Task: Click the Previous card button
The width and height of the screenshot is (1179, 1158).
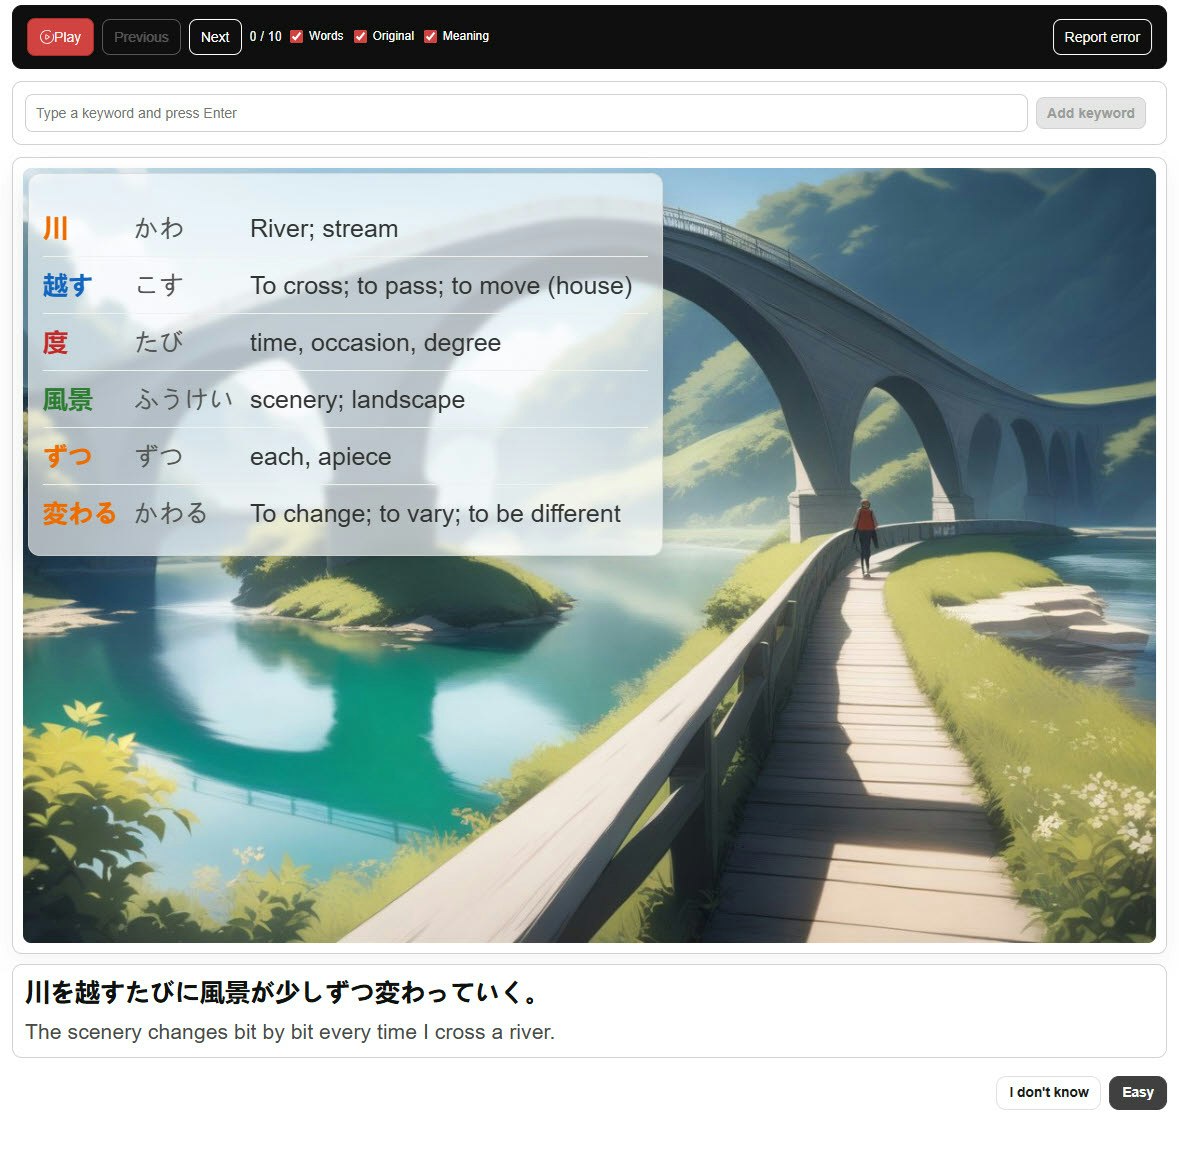Action: pyautogui.click(x=140, y=36)
